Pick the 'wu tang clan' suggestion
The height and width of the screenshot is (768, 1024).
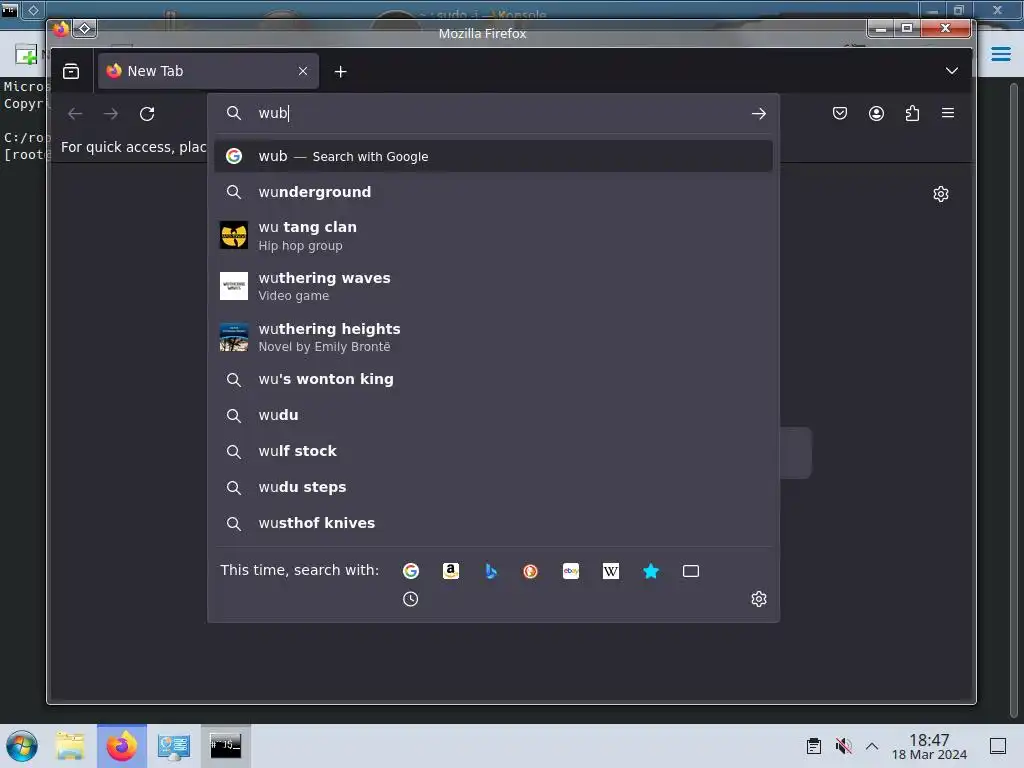pyautogui.click(x=493, y=236)
